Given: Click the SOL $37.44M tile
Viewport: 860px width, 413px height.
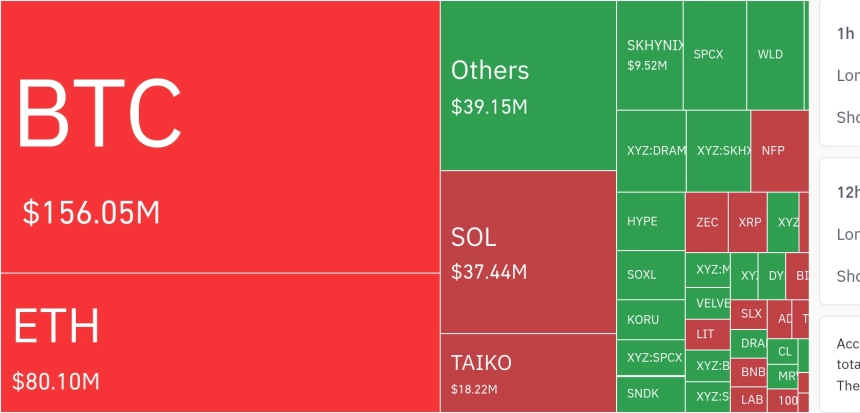Looking at the screenshot, I should (x=528, y=252).
